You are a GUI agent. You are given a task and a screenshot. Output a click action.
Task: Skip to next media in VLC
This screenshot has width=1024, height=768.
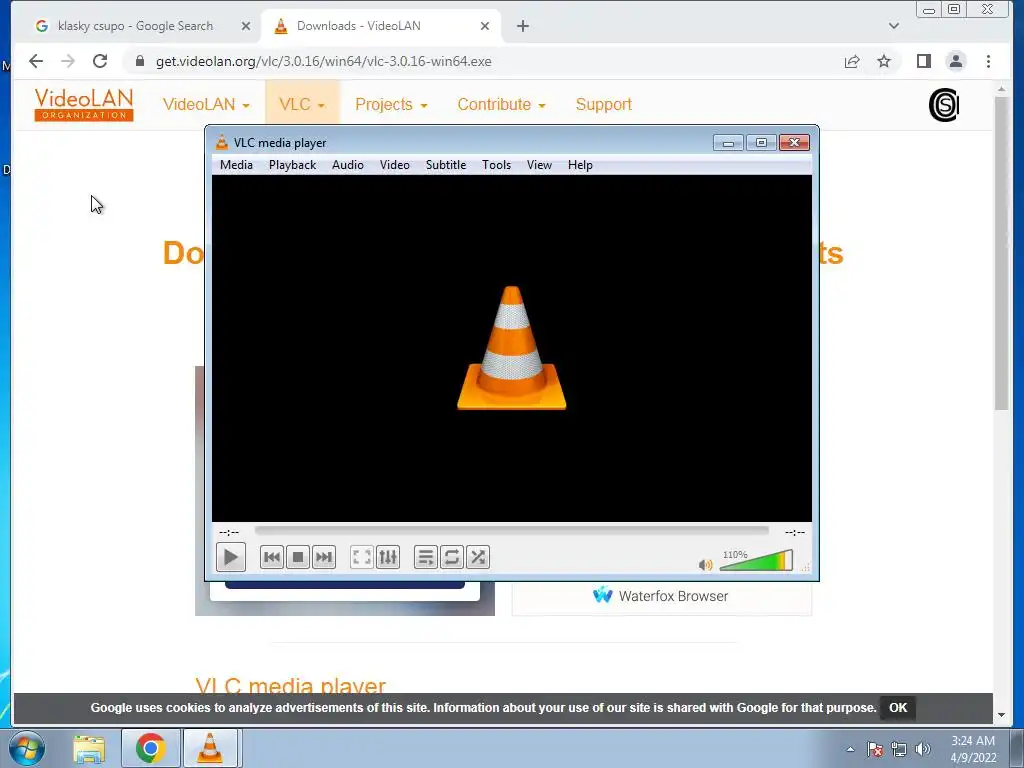tap(324, 557)
